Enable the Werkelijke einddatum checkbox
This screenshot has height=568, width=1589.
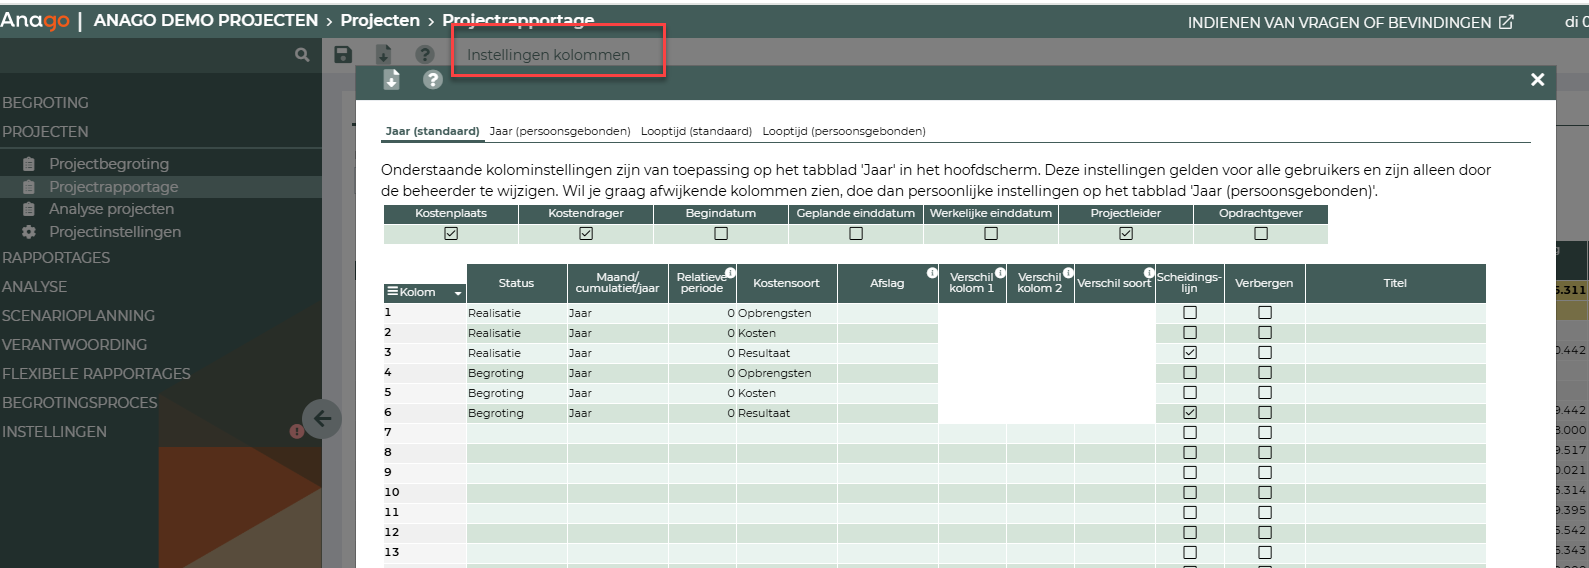tap(991, 233)
